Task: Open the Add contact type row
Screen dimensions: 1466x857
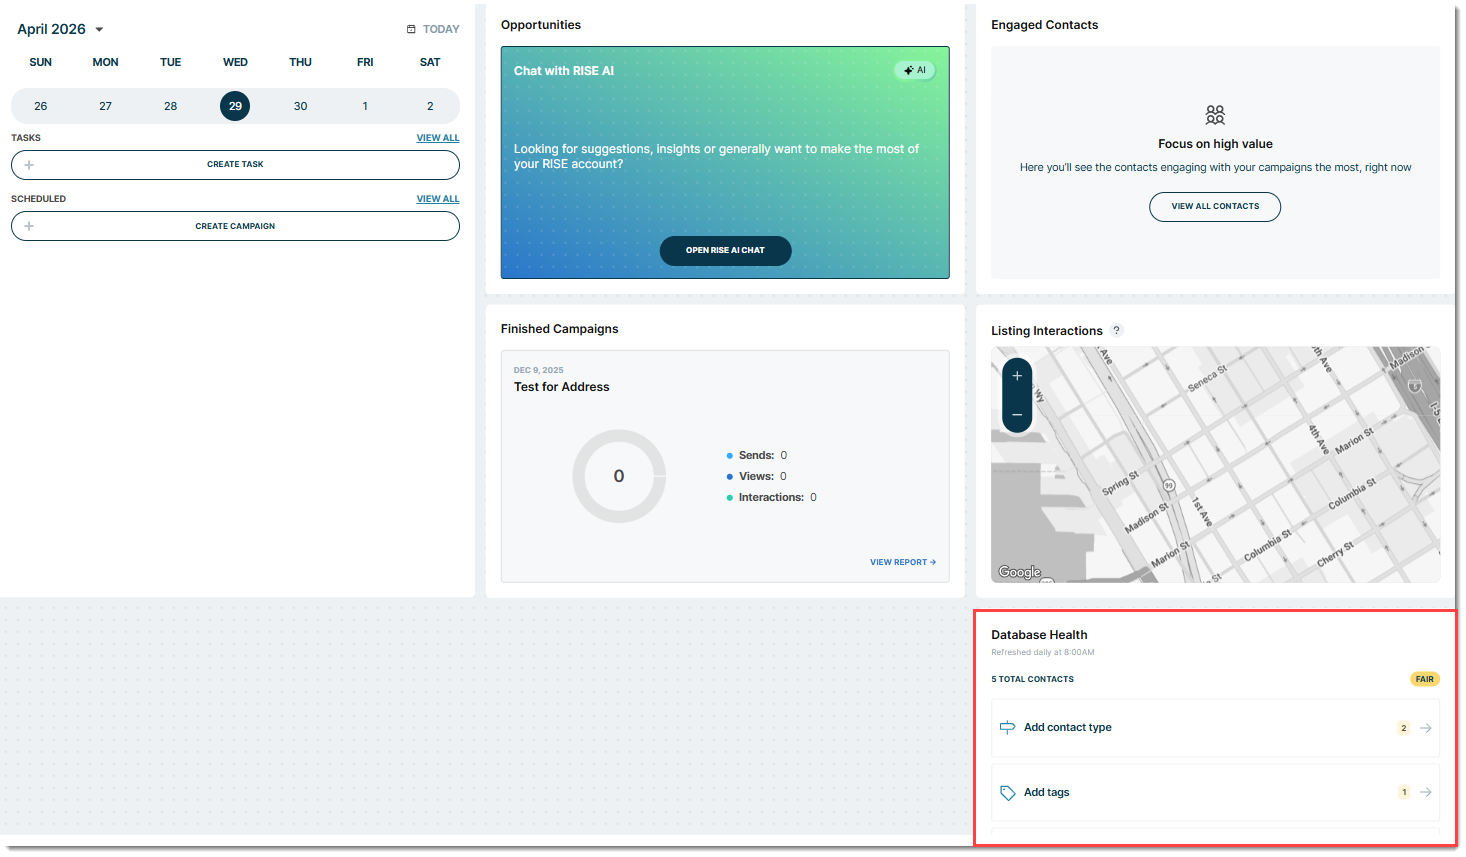Action: [x=1215, y=728]
